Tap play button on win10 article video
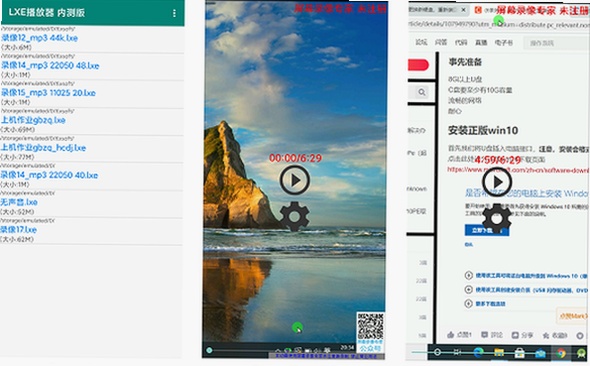 point(497,182)
